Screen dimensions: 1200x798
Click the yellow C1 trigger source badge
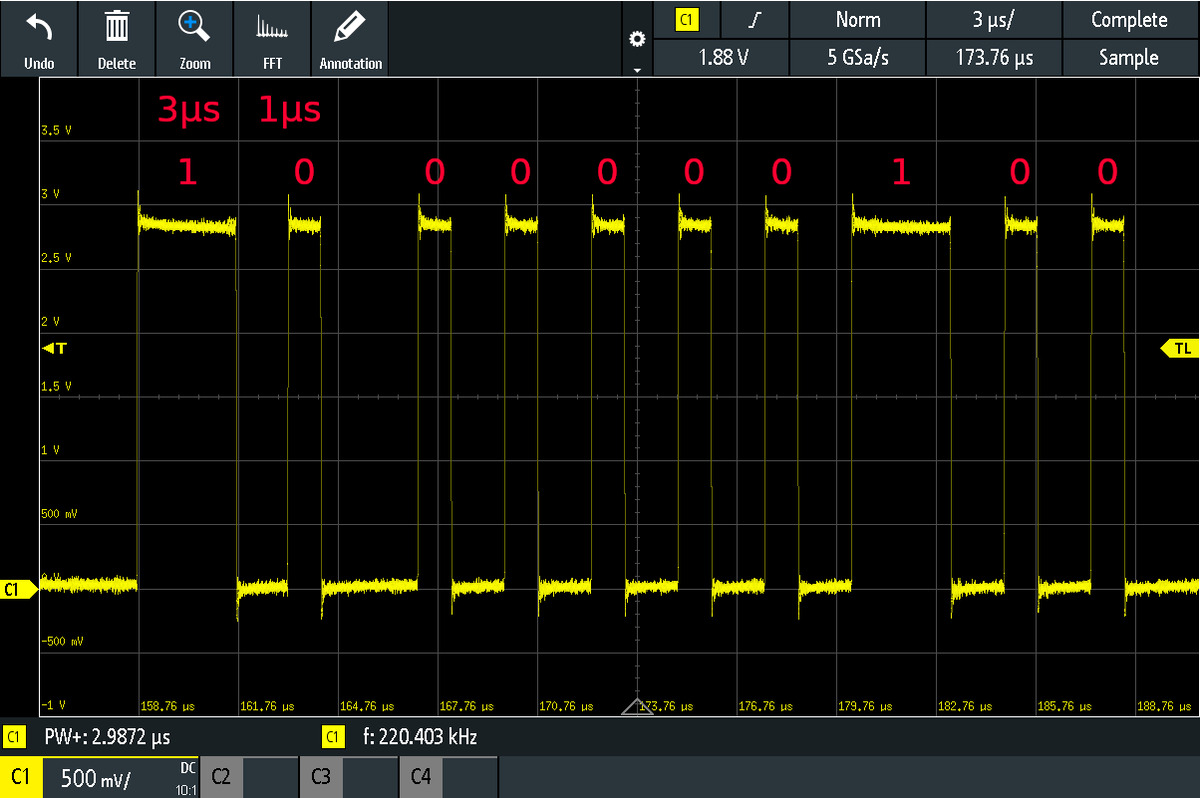coord(686,19)
